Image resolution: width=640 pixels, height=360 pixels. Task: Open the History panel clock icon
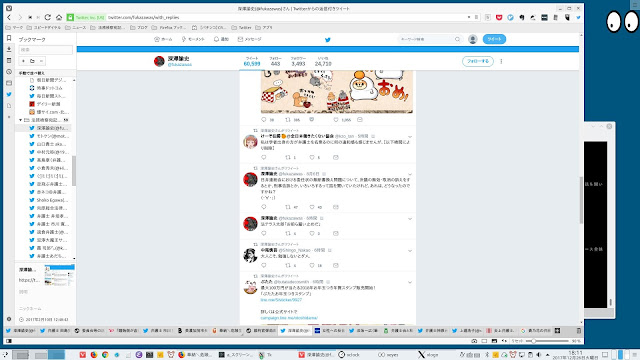(9, 72)
